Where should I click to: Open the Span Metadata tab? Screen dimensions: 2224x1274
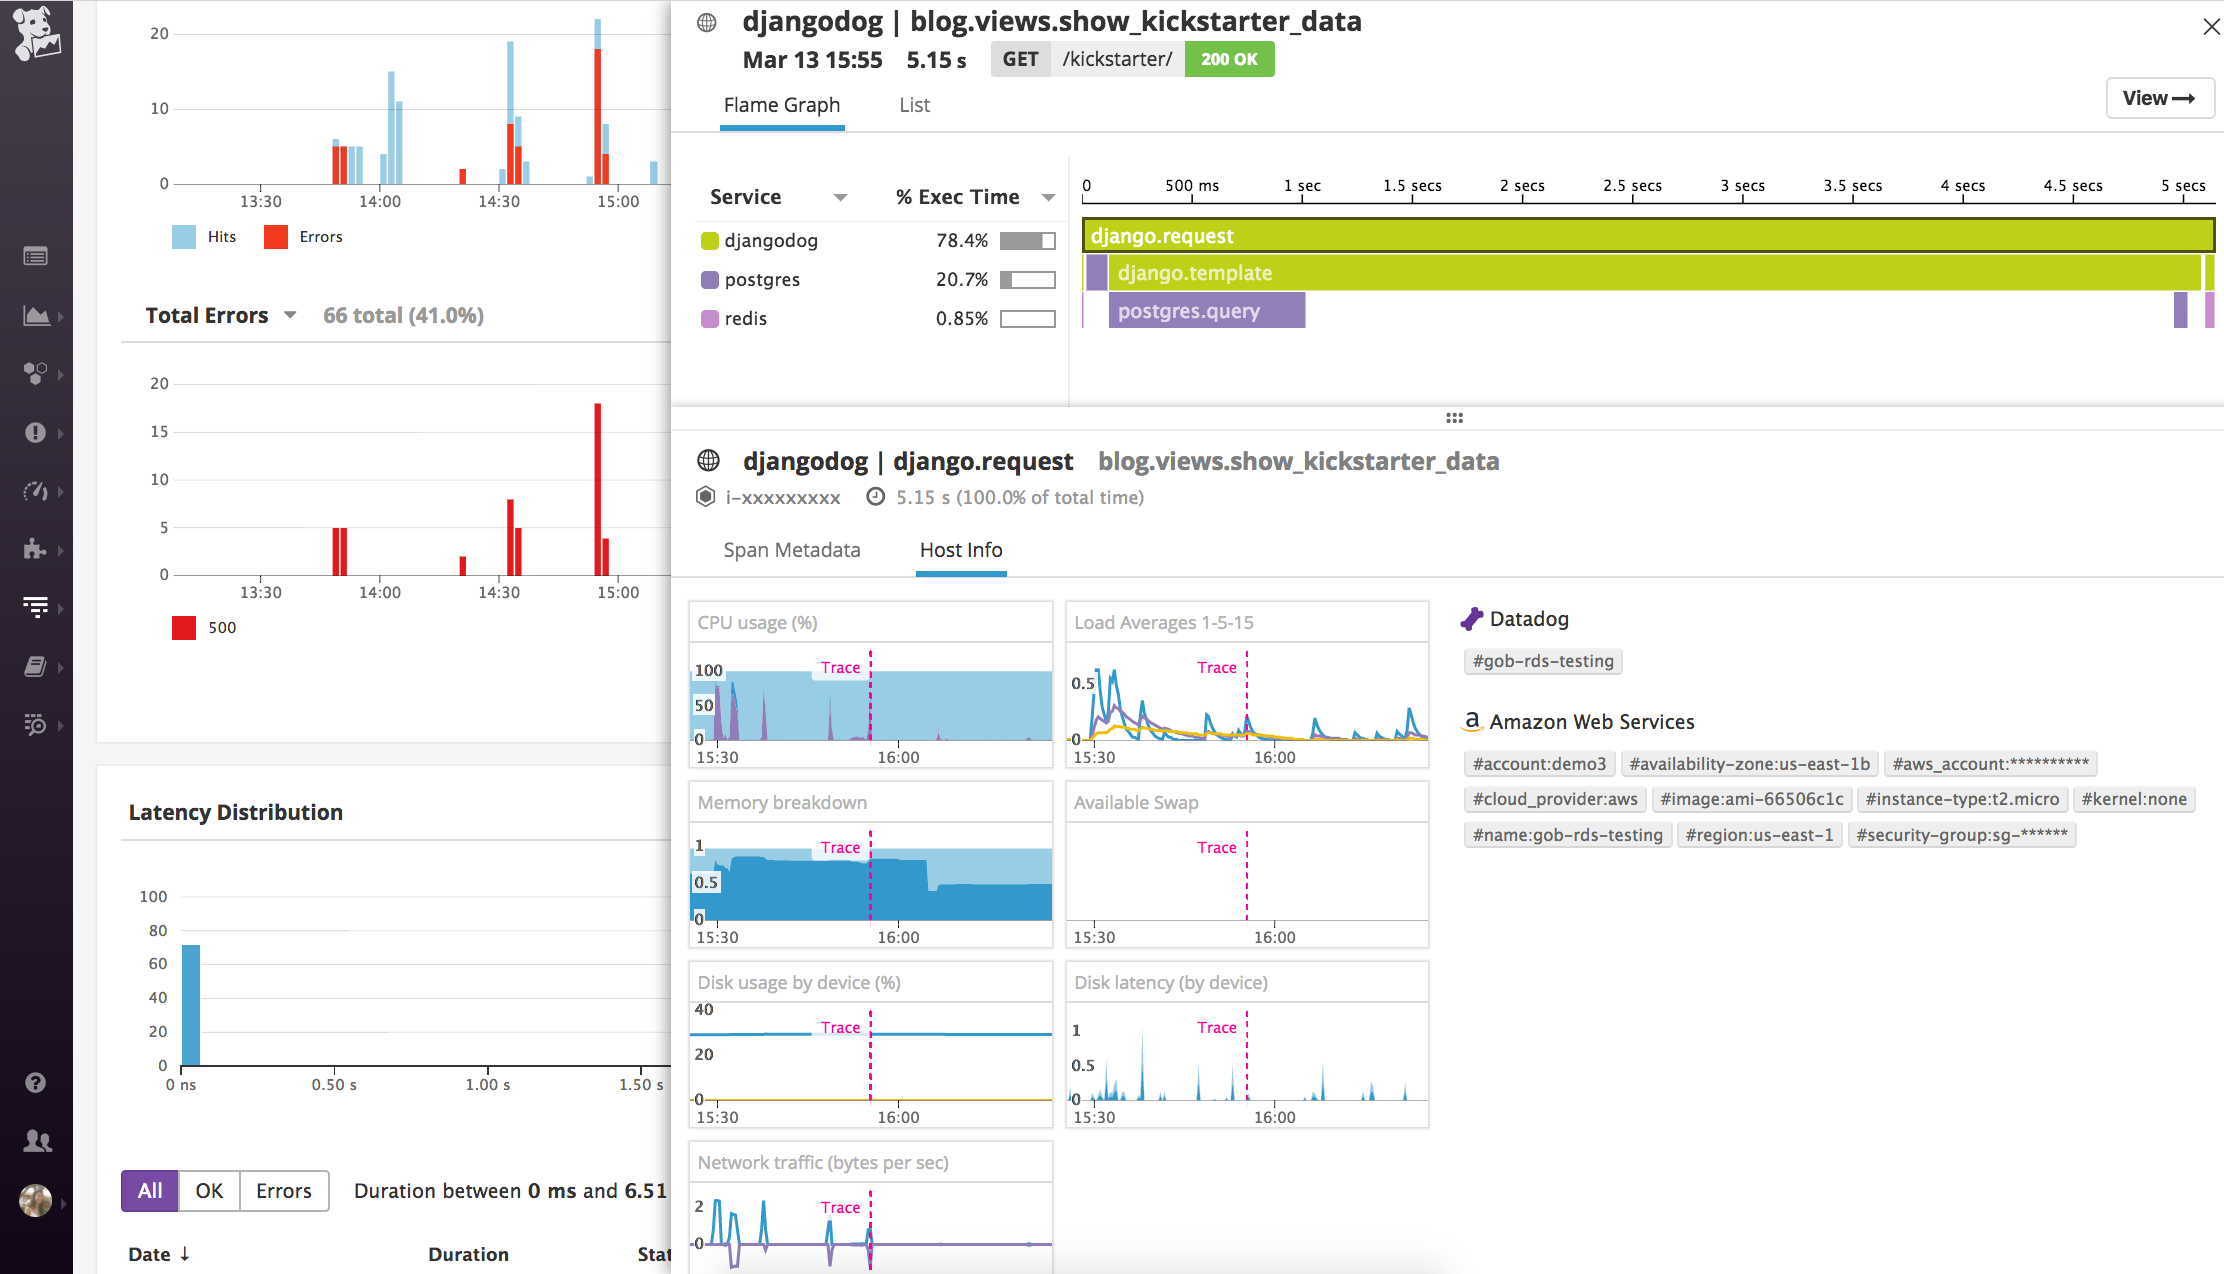click(x=791, y=550)
